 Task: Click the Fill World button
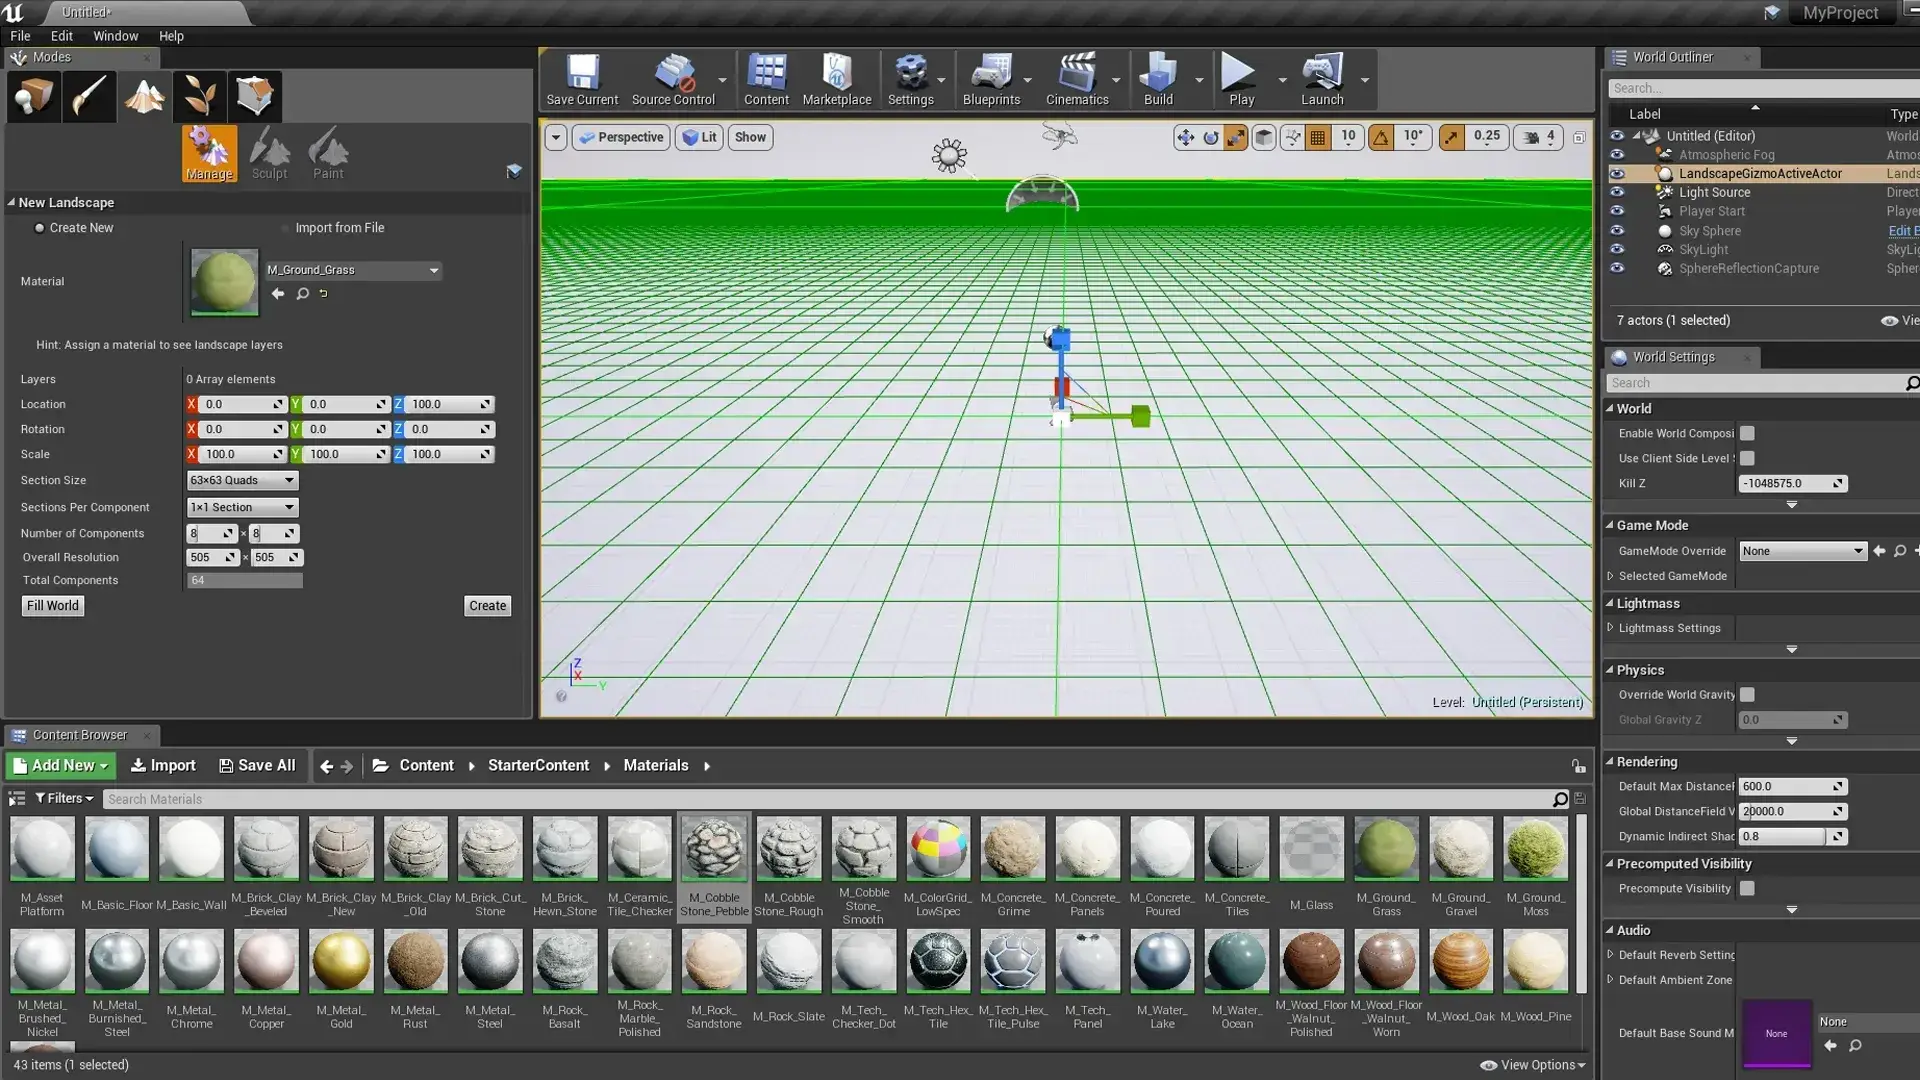[52, 606]
